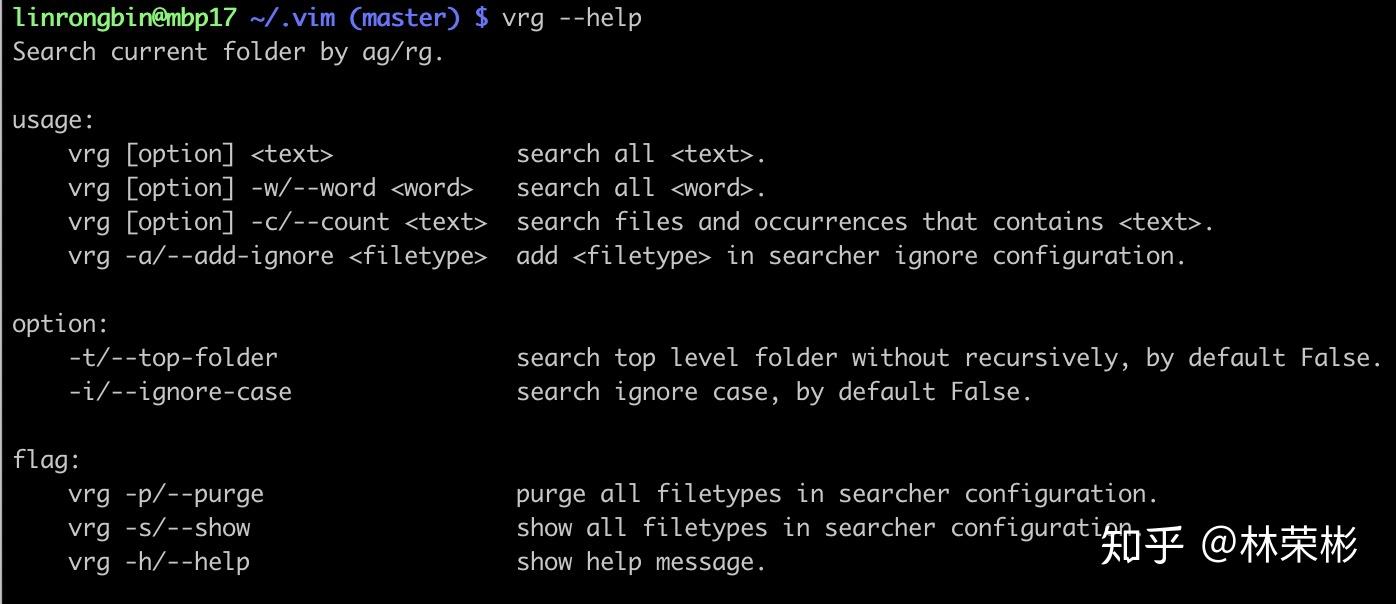The height and width of the screenshot is (604, 1396).
Task: Click the '-i/--ignore-case' option text
Action: click(180, 392)
